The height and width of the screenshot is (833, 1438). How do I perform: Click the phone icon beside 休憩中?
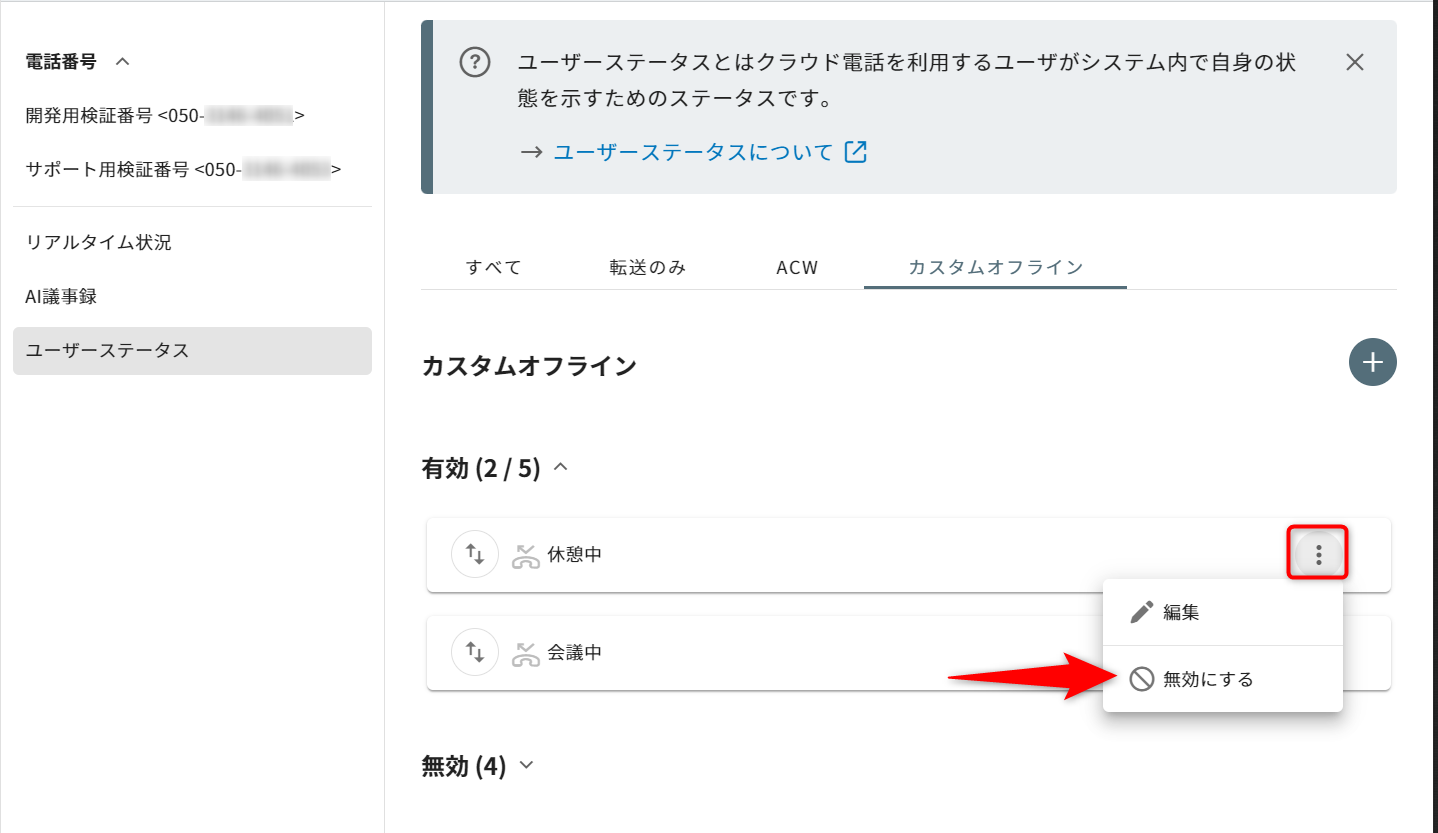click(526, 555)
